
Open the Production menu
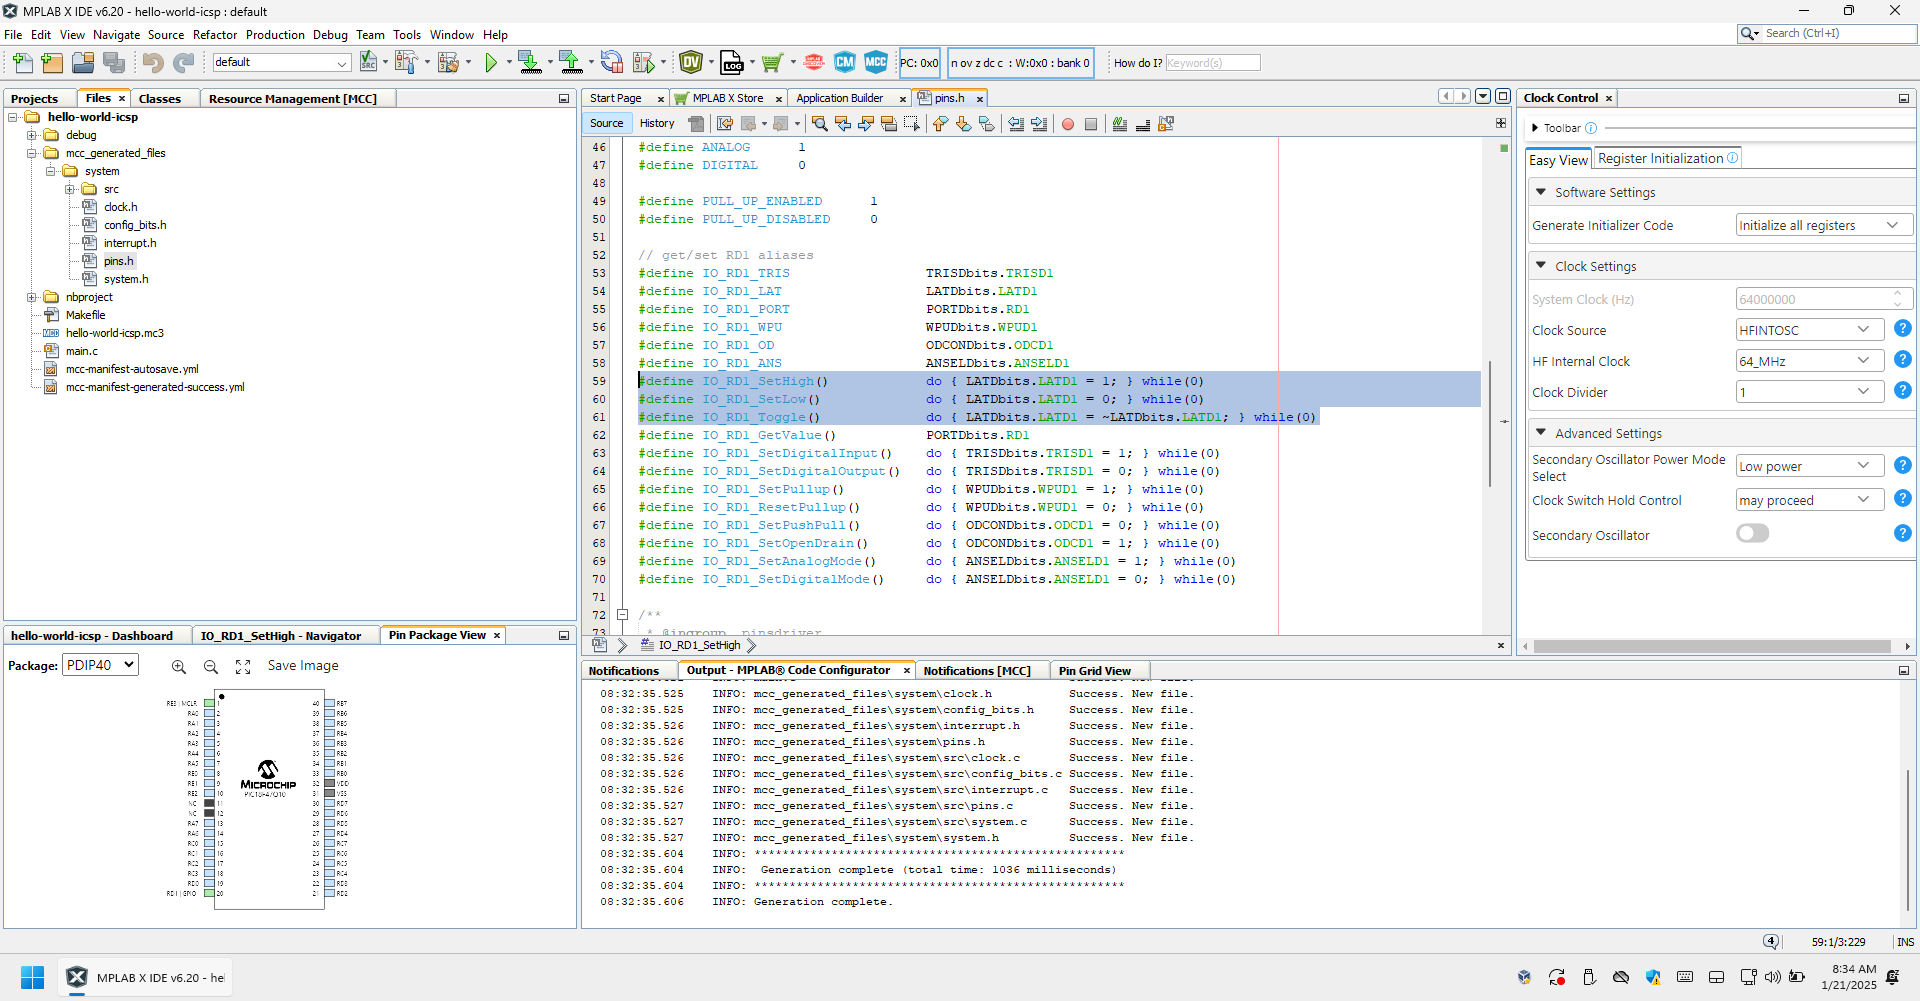pos(275,35)
